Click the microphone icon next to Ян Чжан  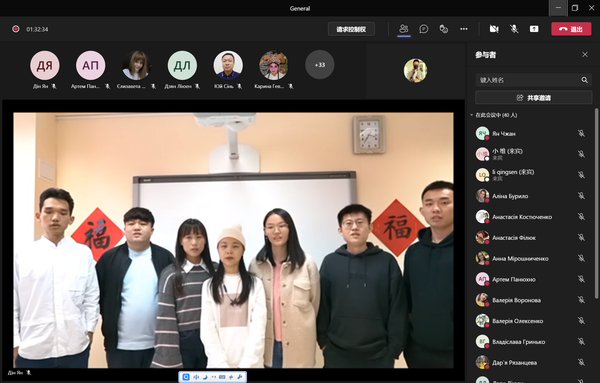tap(581, 133)
